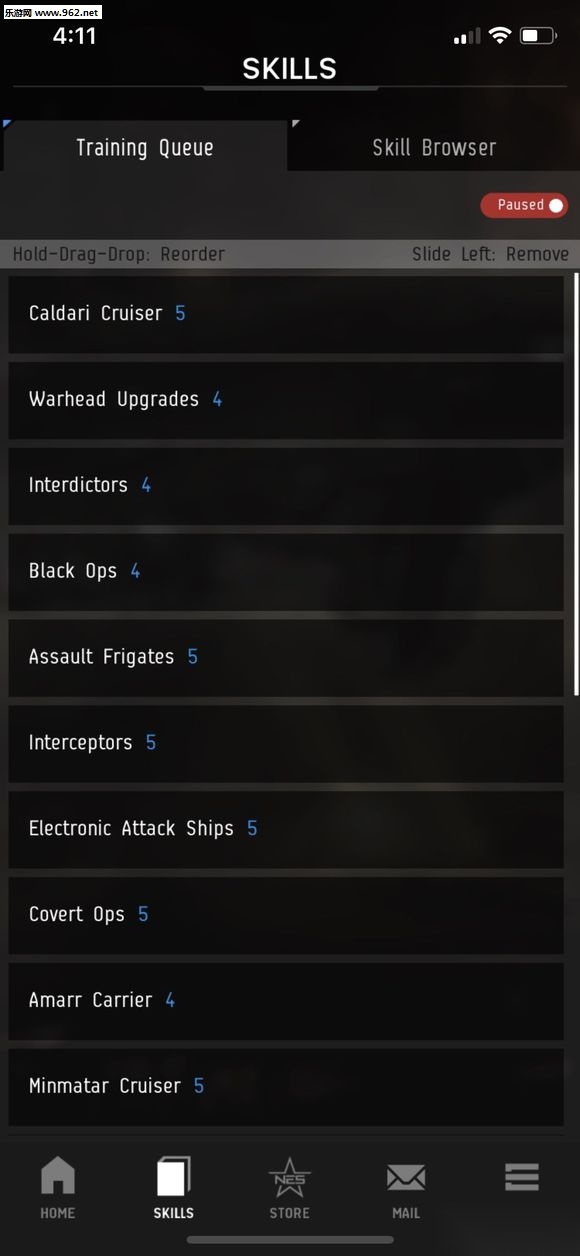
Task: Select Warhead Upgrades 4 in queue
Action: point(286,400)
